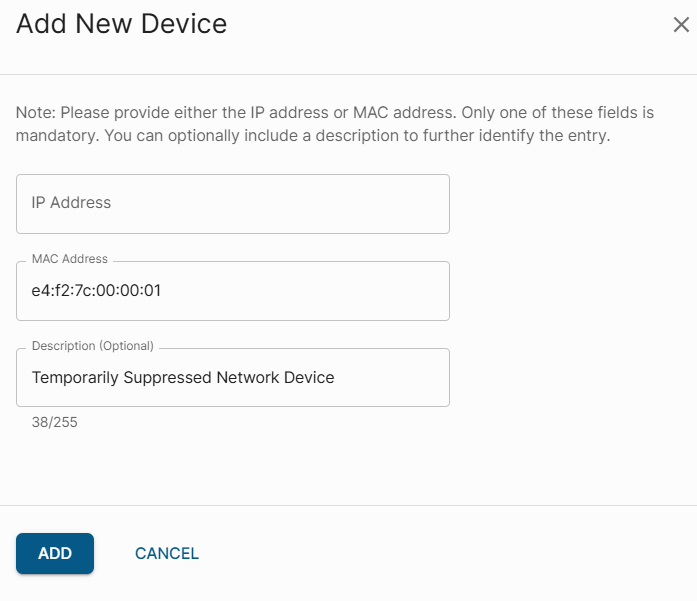The image size is (697, 601).
Task: Click the "Add New Device" dialog title
Action: [x=121, y=24]
